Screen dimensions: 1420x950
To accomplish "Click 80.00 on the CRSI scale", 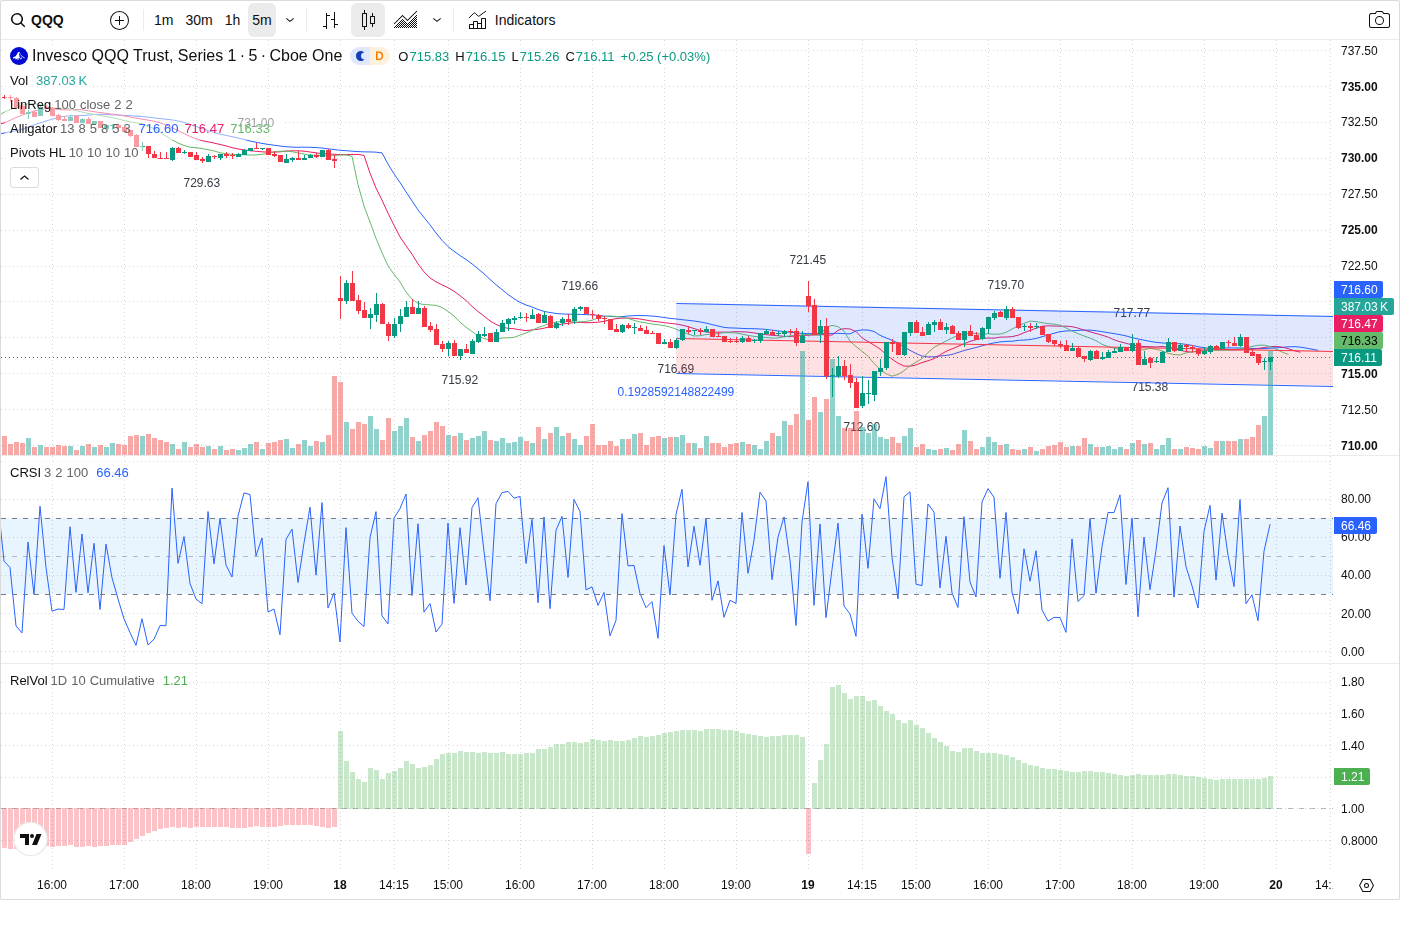I will (x=1356, y=499).
